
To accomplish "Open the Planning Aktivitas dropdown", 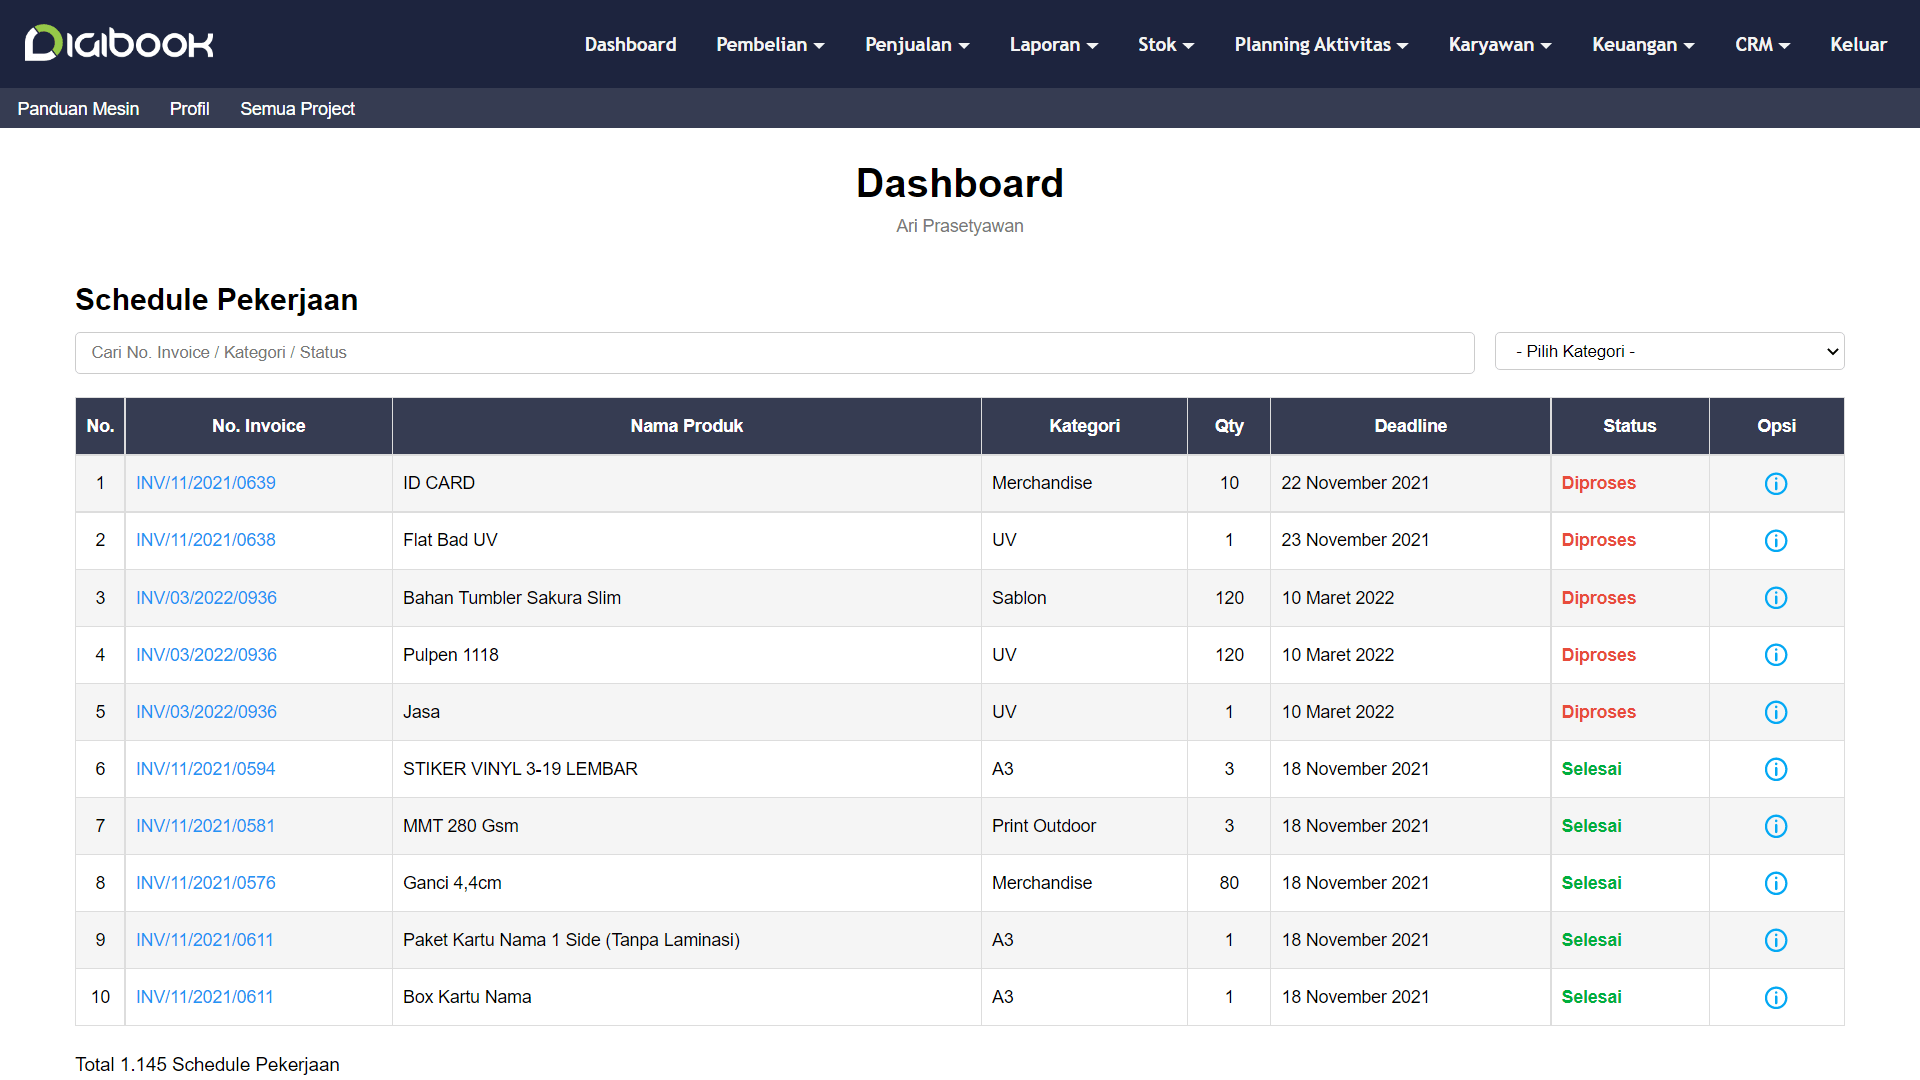I will tap(1320, 44).
